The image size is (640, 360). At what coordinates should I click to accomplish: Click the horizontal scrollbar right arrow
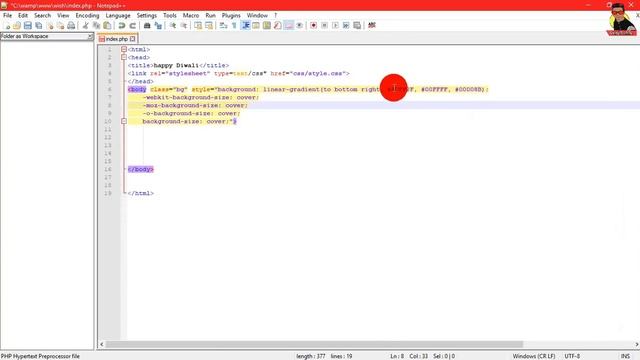[x=636, y=344]
